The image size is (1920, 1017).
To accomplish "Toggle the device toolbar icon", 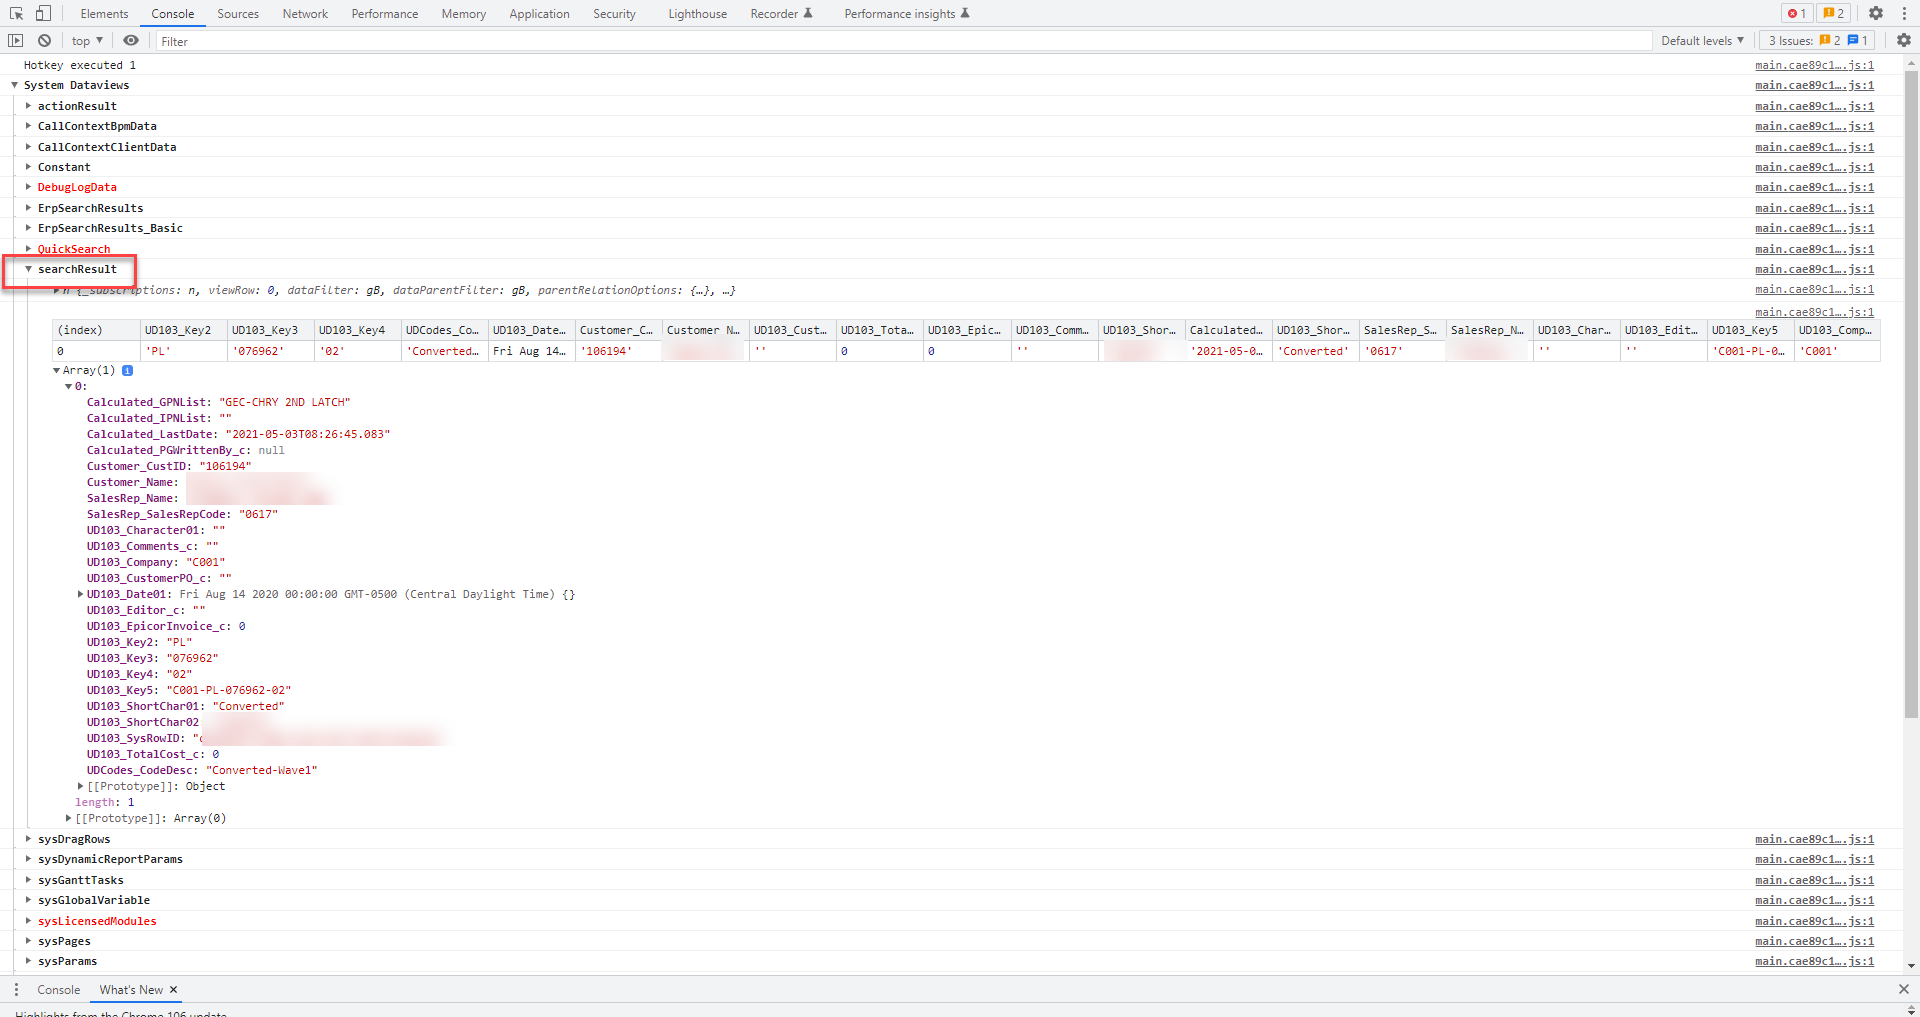I will 43,13.
